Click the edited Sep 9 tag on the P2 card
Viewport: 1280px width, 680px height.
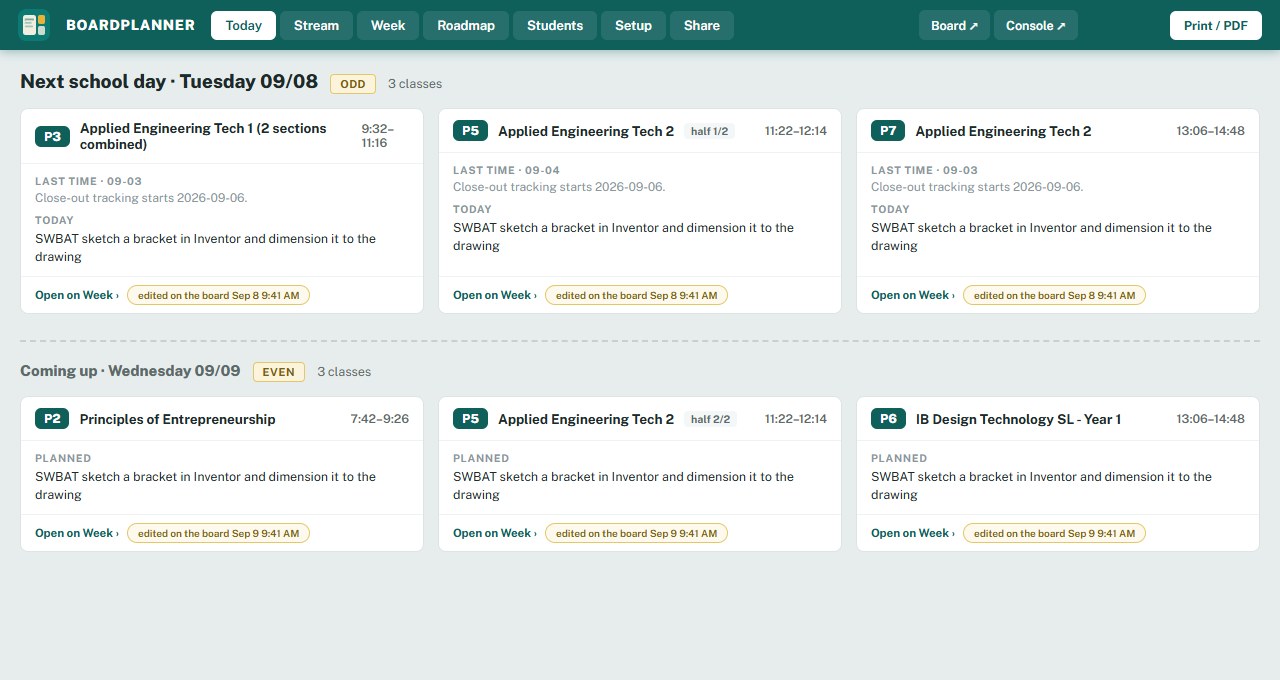[218, 533]
